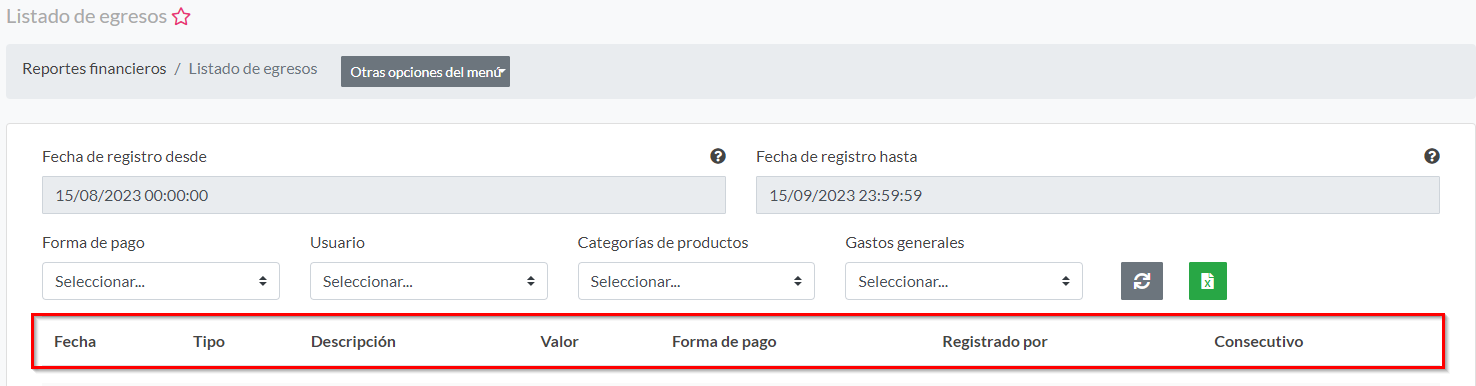The height and width of the screenshot is (386, 1476).
Task: Expand the Forma de pago dropdown
Action: click(161, 281)
